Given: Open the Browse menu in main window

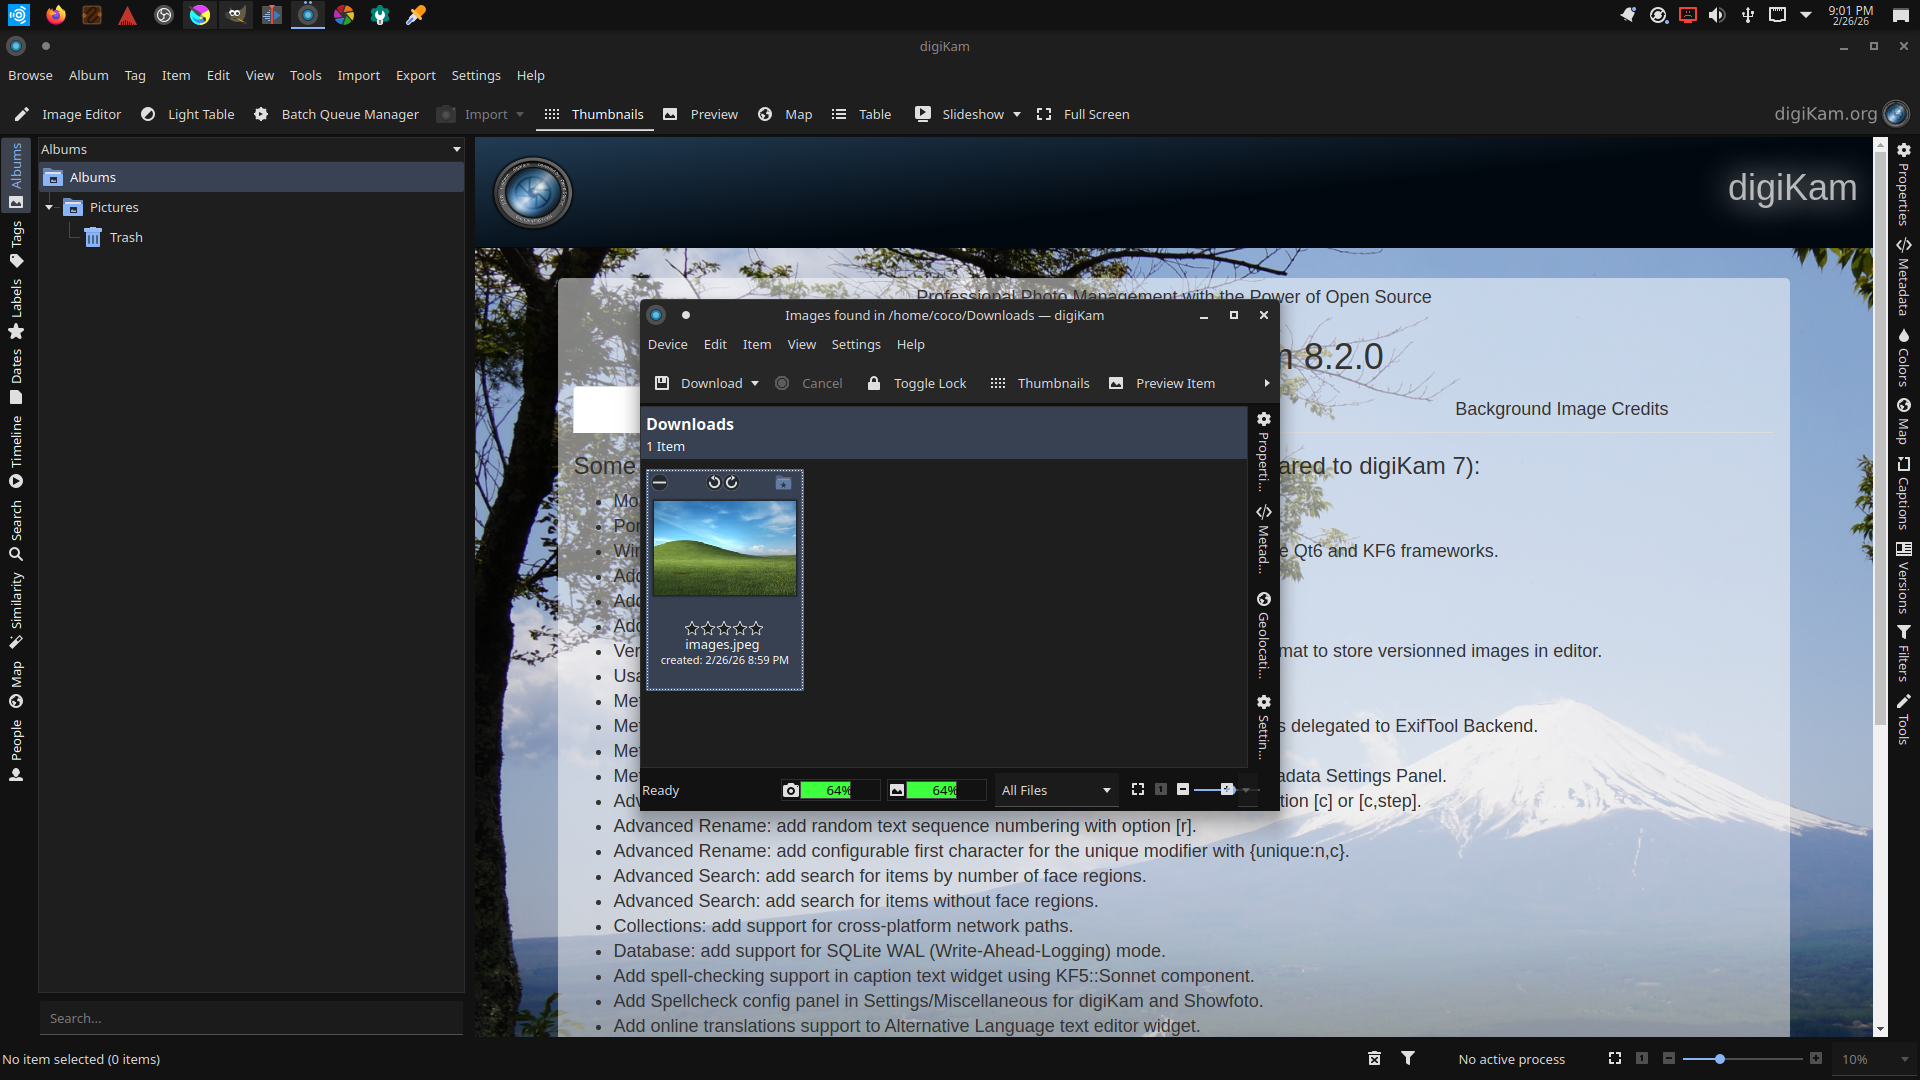Looking at the screenshot, I should pos(30,75).
